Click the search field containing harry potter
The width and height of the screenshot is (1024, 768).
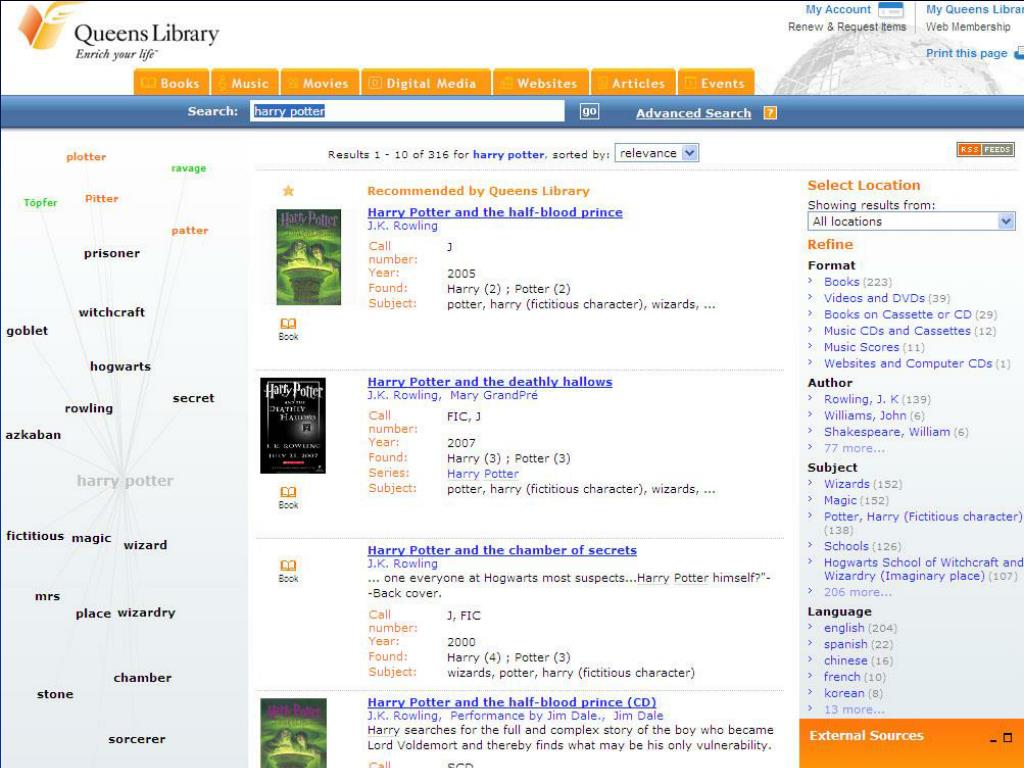[x=407, y=111]
